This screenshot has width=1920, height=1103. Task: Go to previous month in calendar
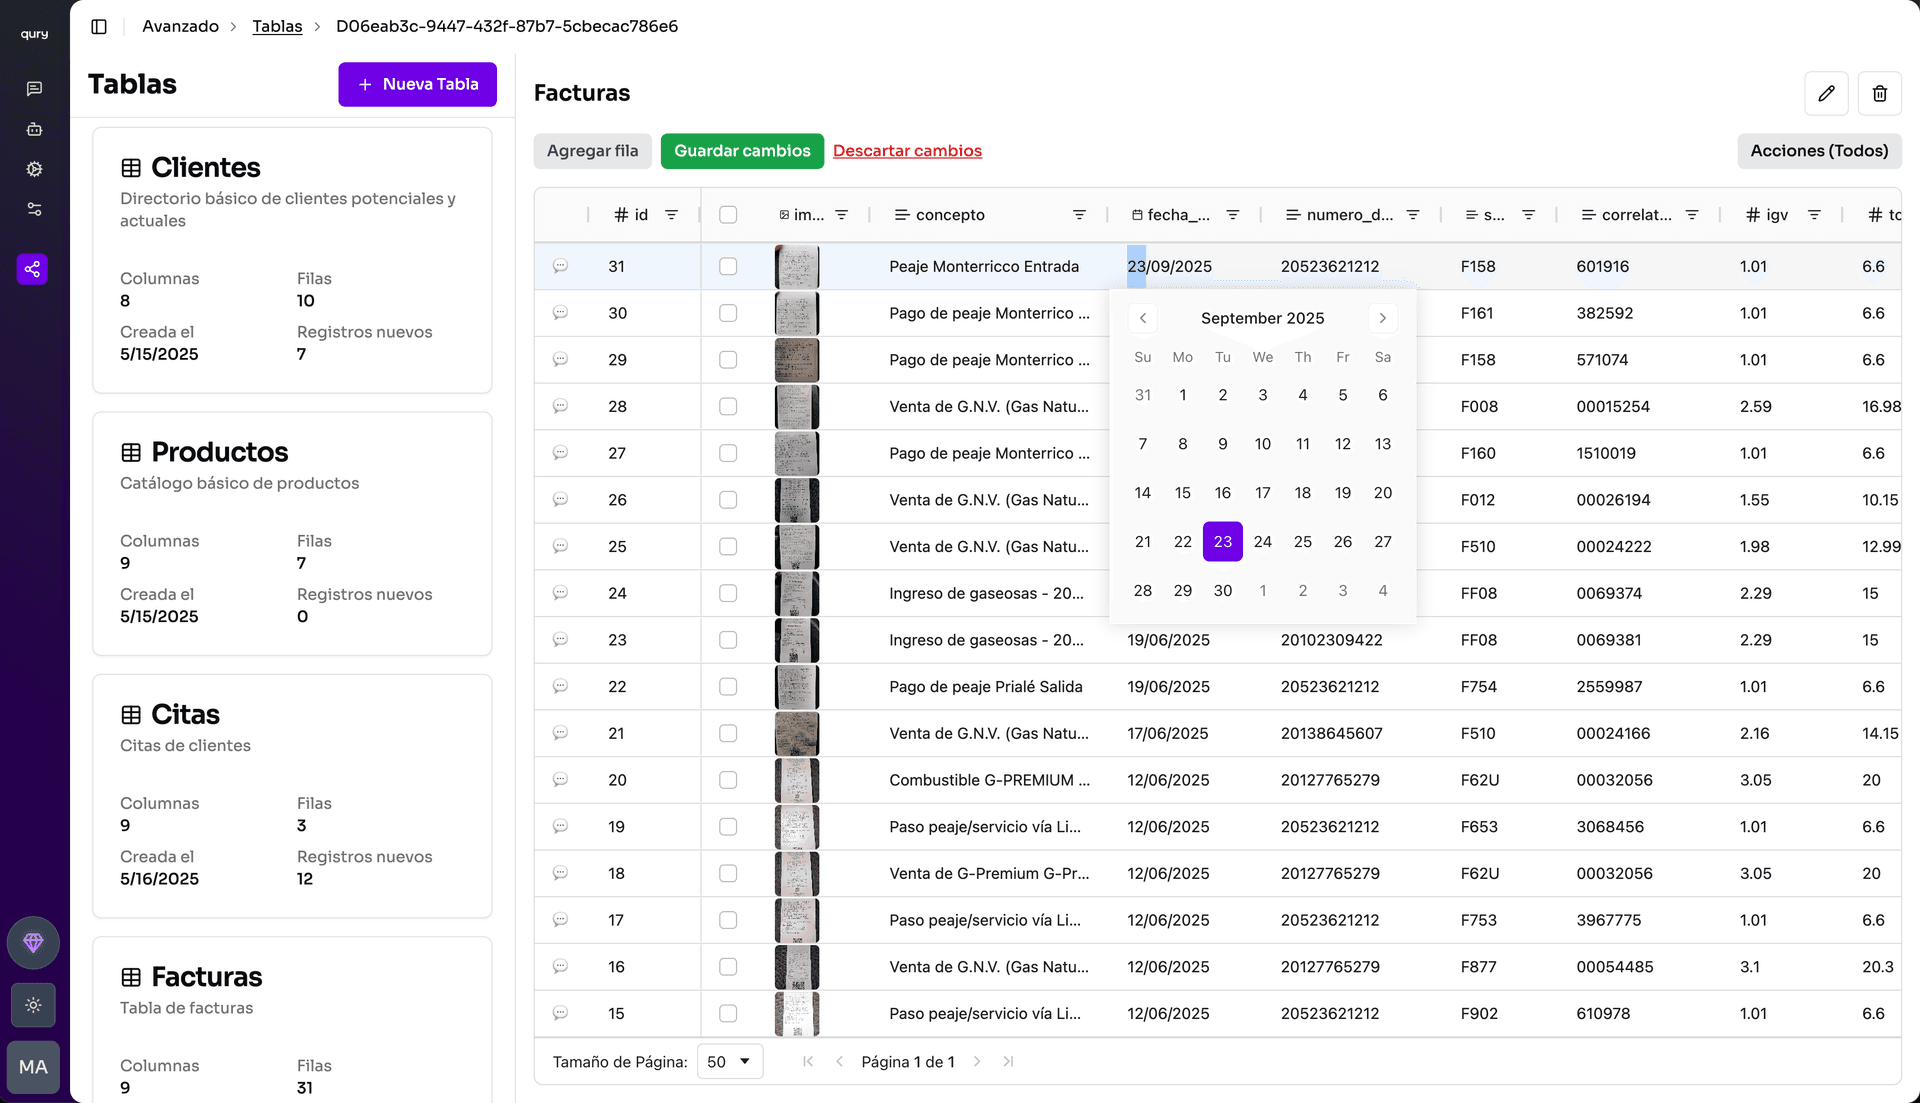[1142, 318]
